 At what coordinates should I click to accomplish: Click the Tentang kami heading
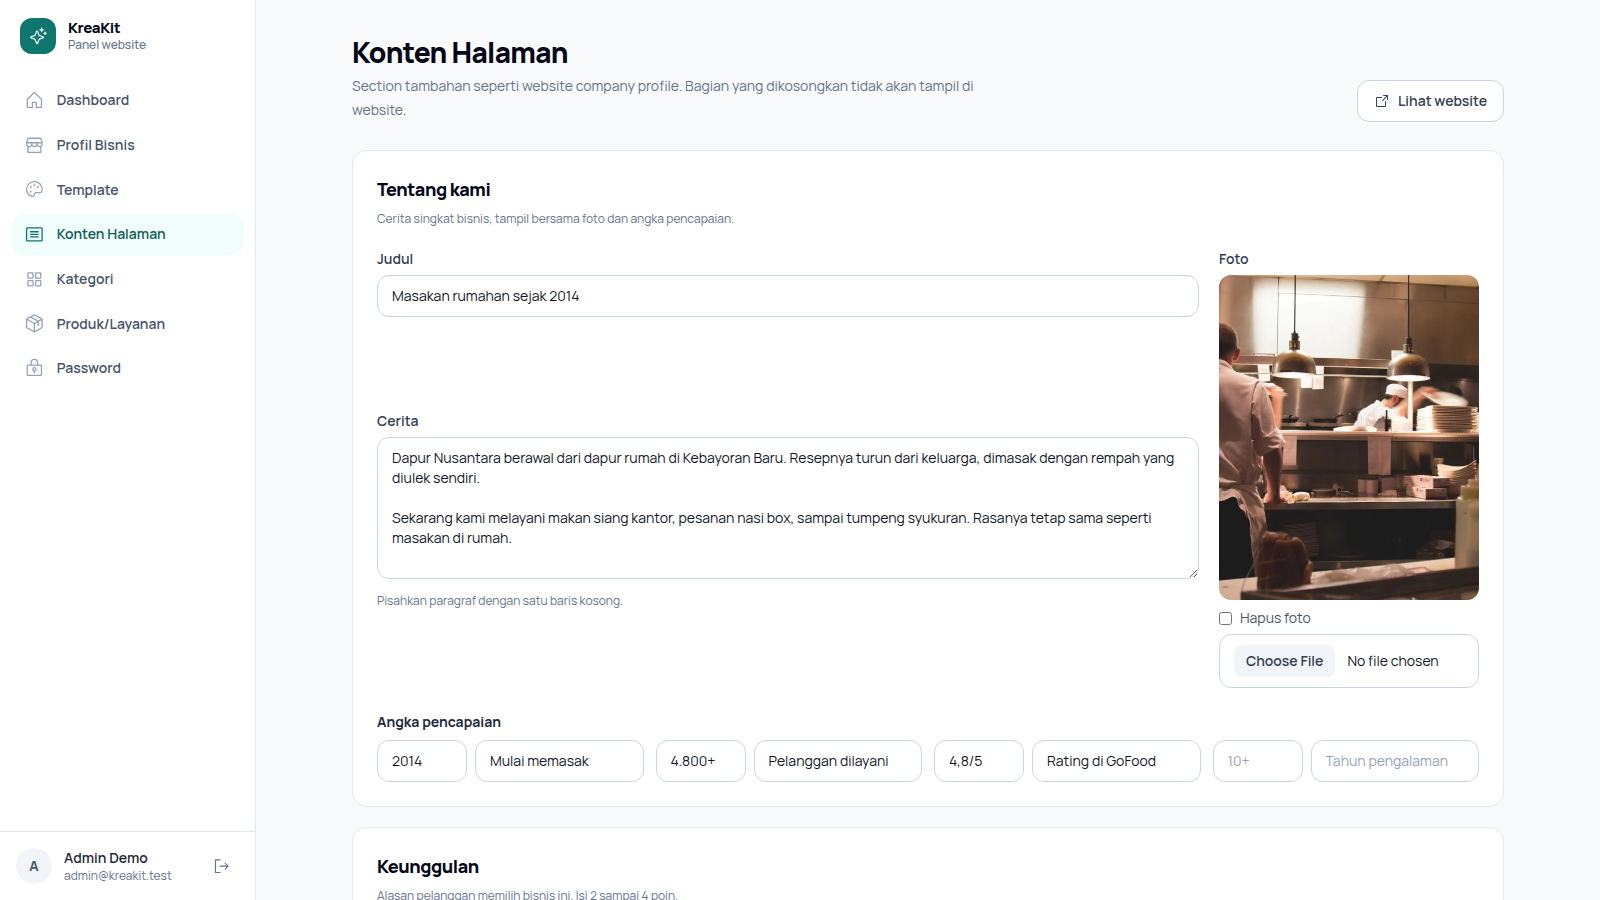[x=433, y=190]
